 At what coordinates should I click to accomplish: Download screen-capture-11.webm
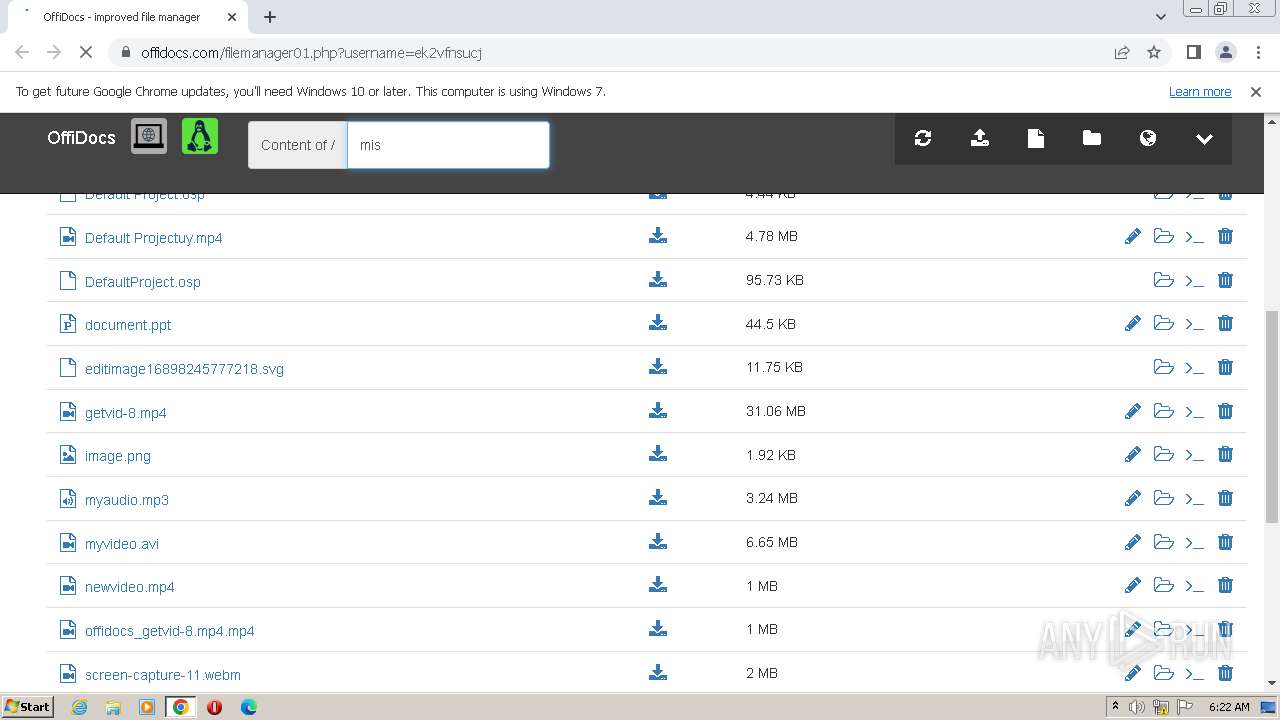(658, 673)
